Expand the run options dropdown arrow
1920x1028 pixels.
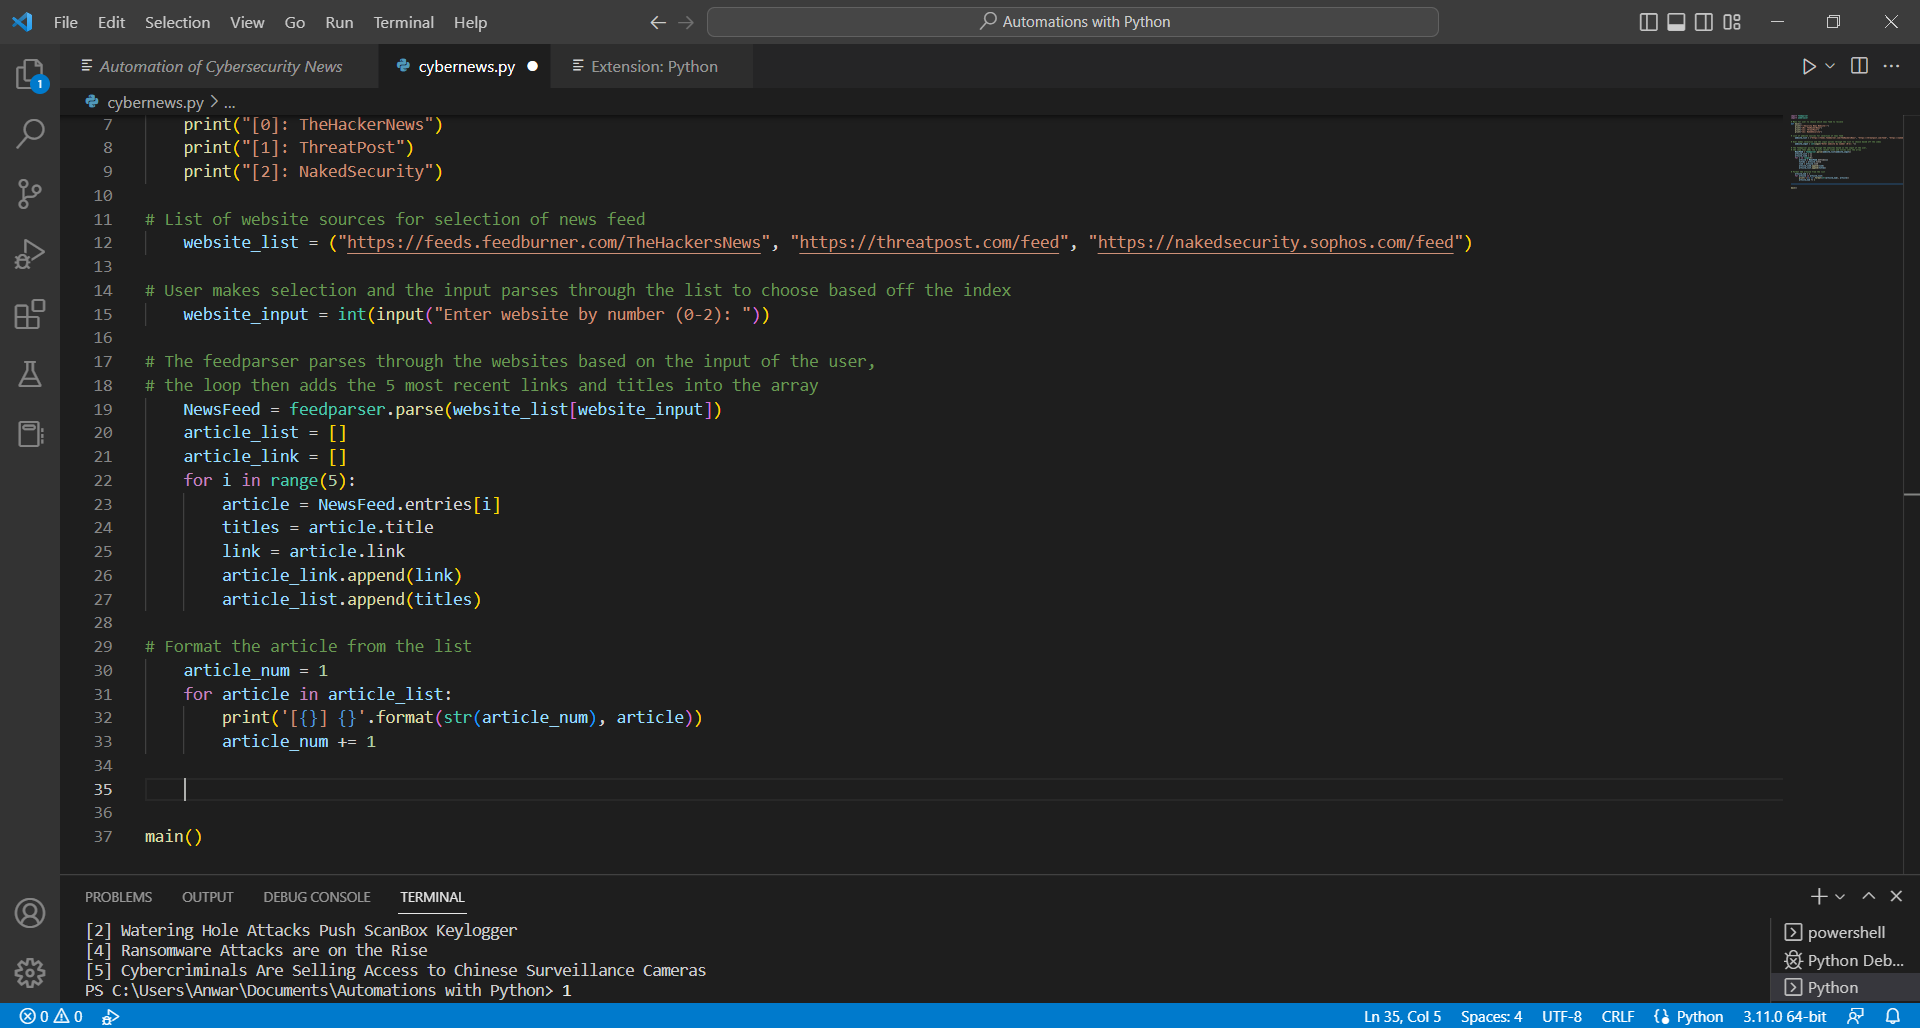click(1830, 66)
